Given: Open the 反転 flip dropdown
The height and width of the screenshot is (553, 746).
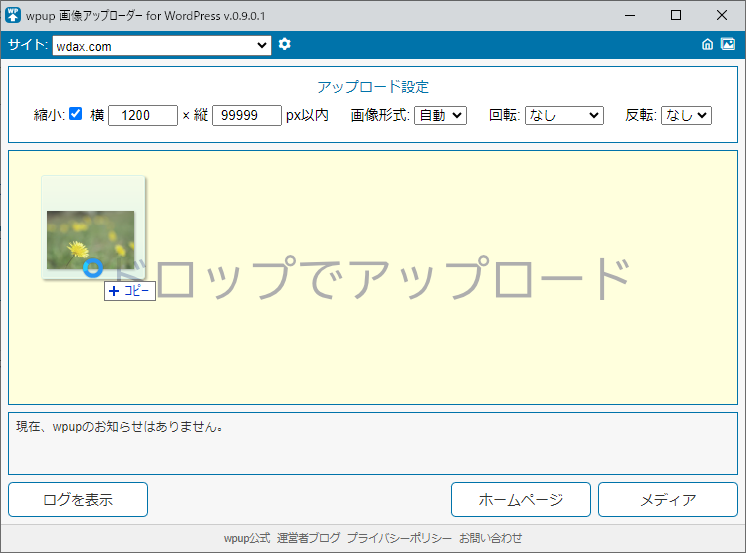Looking at the screenshot, I should tap(686, 115).
